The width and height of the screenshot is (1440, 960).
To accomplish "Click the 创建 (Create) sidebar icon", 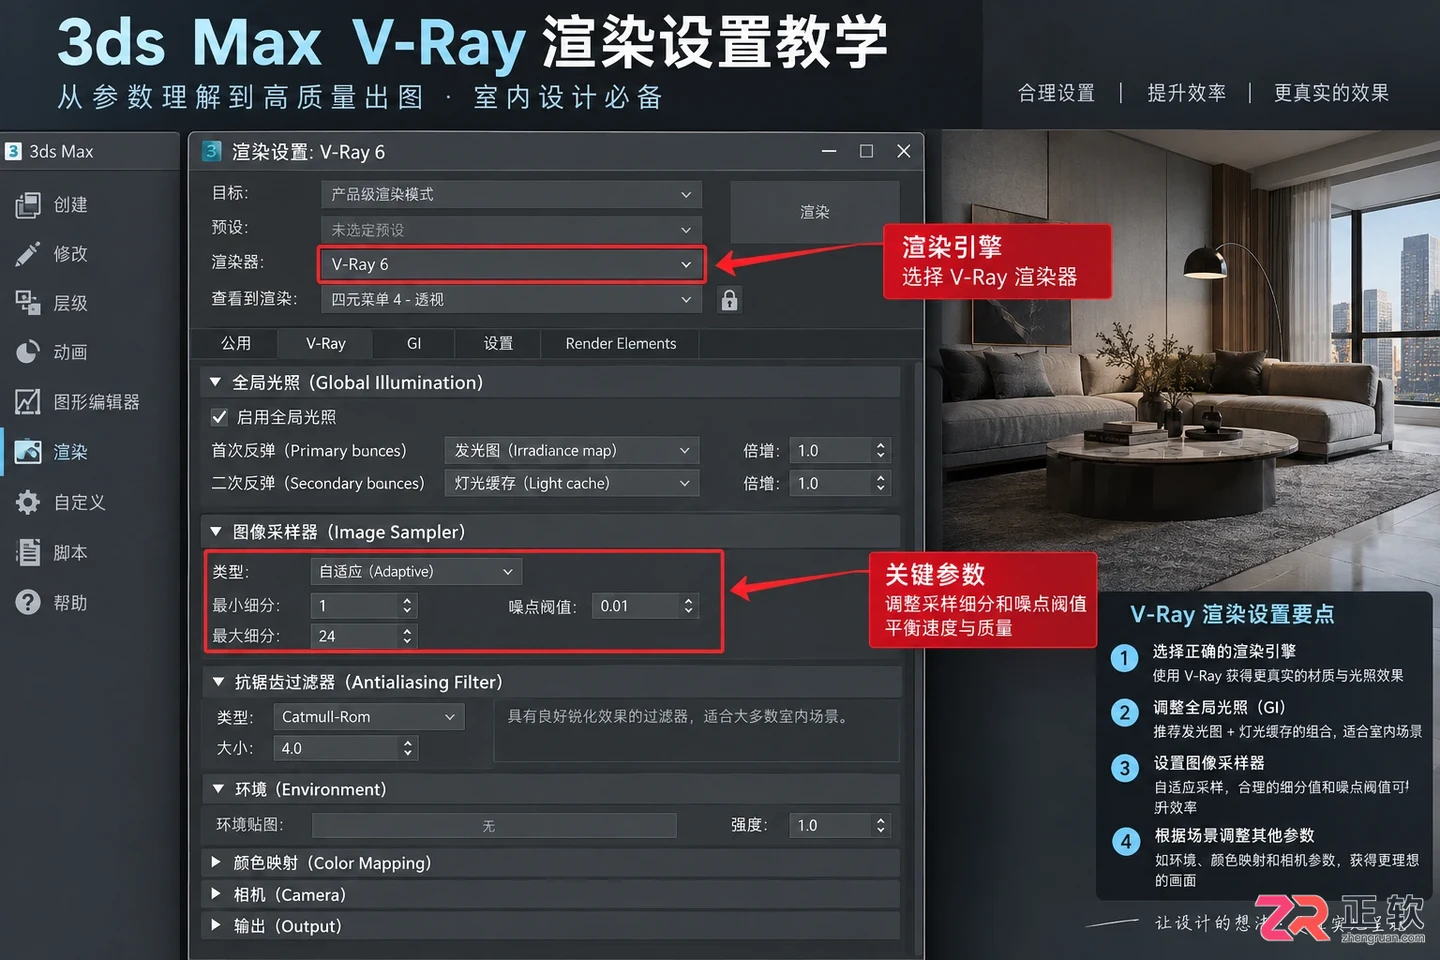I will [27, 205].
